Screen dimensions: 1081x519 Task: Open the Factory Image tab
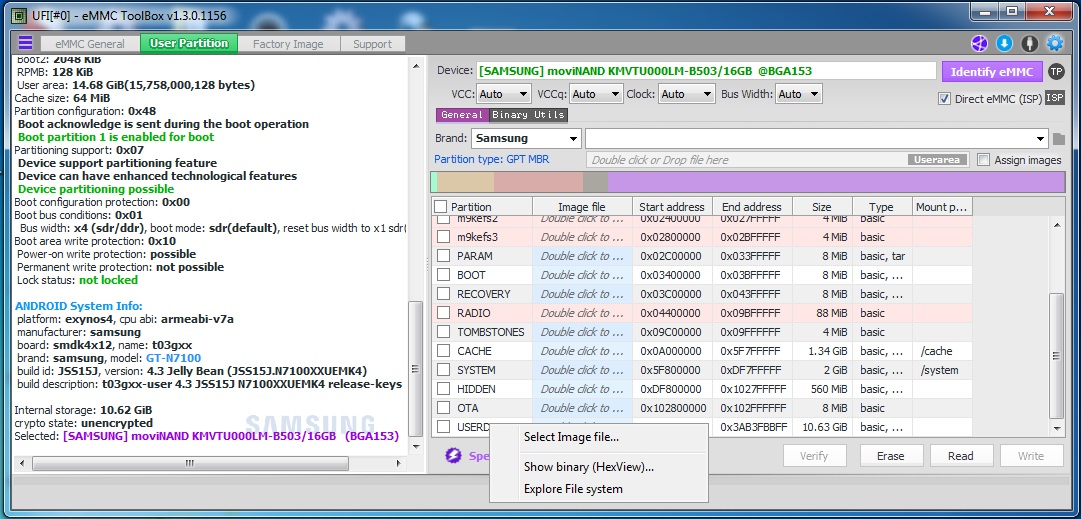[x=288, y=43]
